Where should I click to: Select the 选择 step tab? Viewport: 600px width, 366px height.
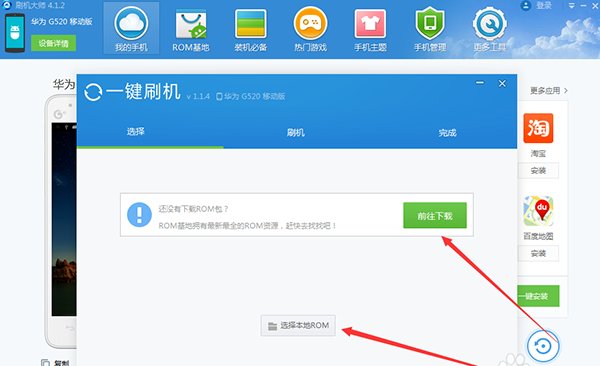tap(135, 132)
